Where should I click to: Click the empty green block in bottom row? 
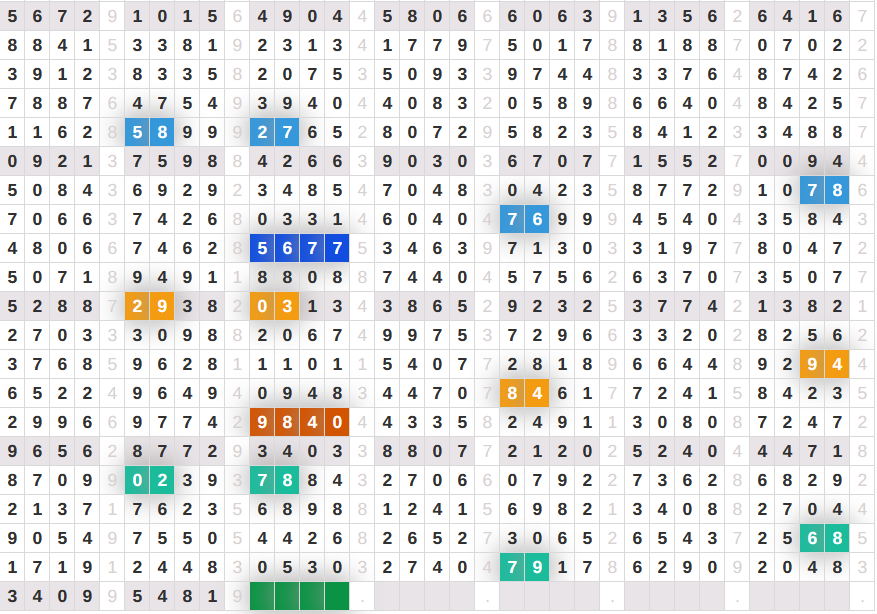(299, 596)
